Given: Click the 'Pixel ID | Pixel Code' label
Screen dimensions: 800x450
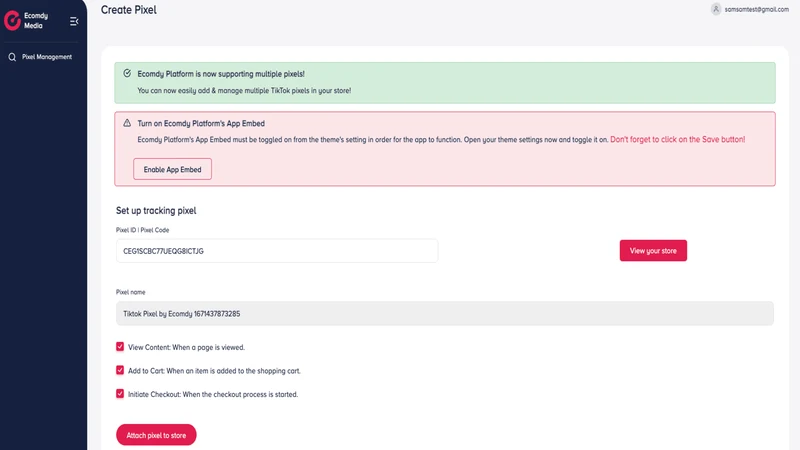Looking at the screenshot, I should click(x=142, y=230).
